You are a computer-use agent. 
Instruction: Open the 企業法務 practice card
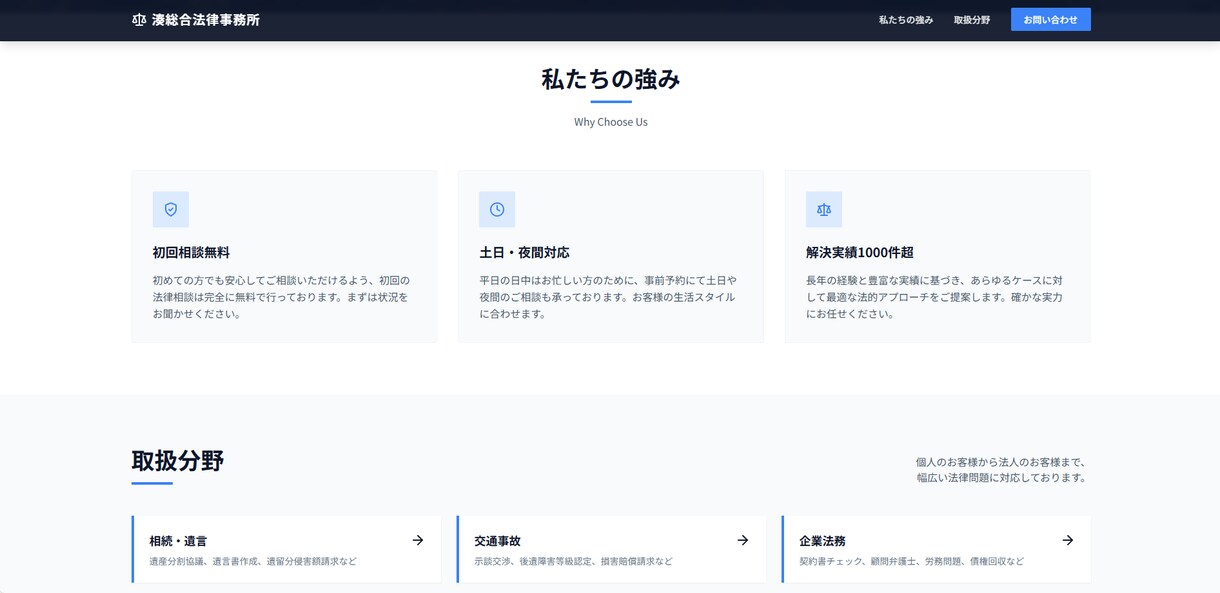click(x=936, y=549)
